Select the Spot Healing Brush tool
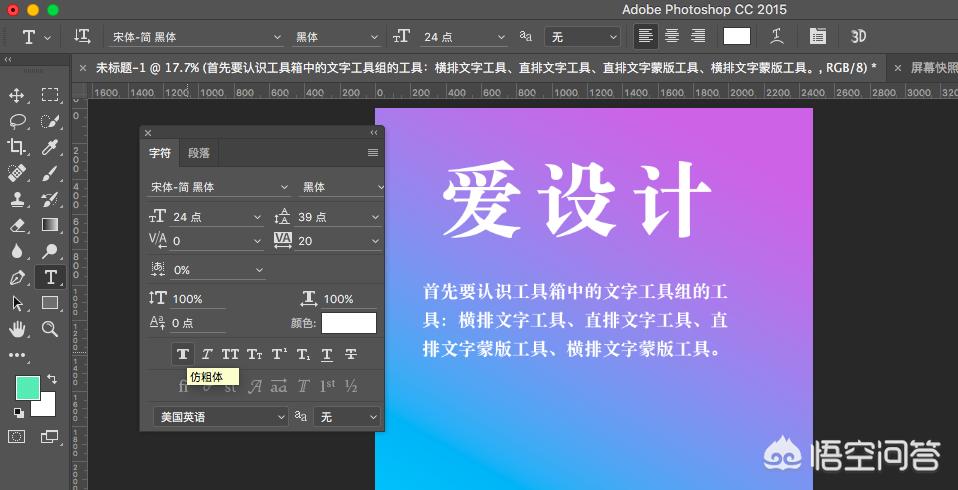This screenshot has height=490, width=958. coord(16,173)
